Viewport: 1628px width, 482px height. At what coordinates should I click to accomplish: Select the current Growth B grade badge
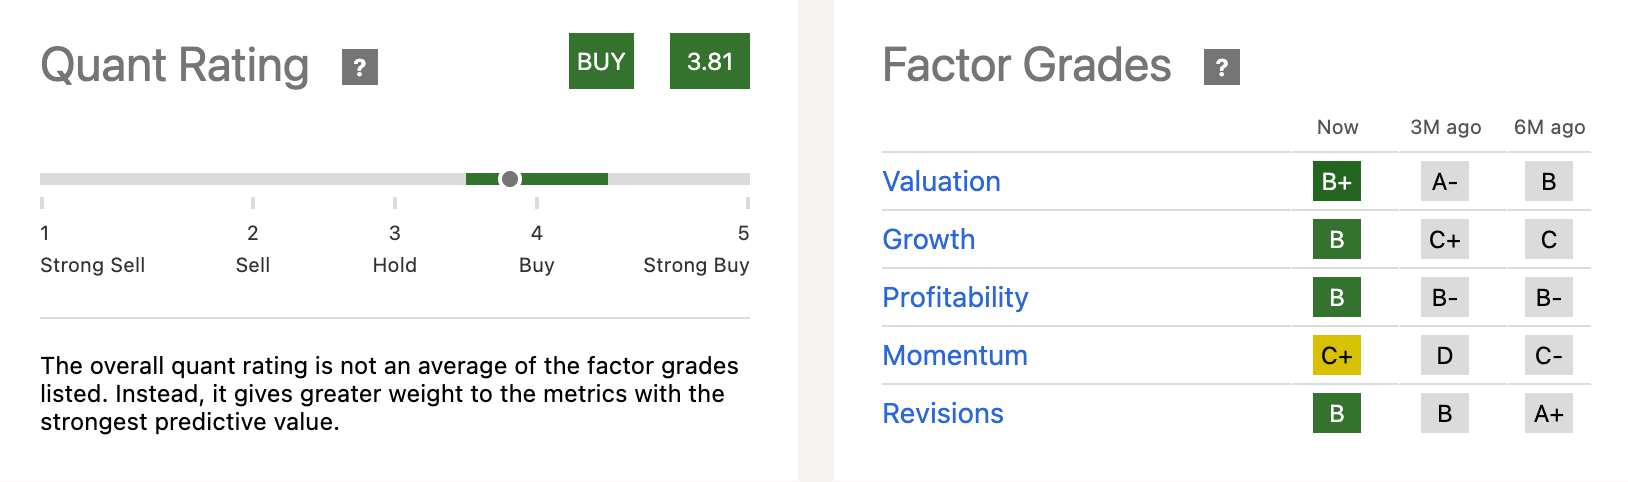coord(1337,239)
